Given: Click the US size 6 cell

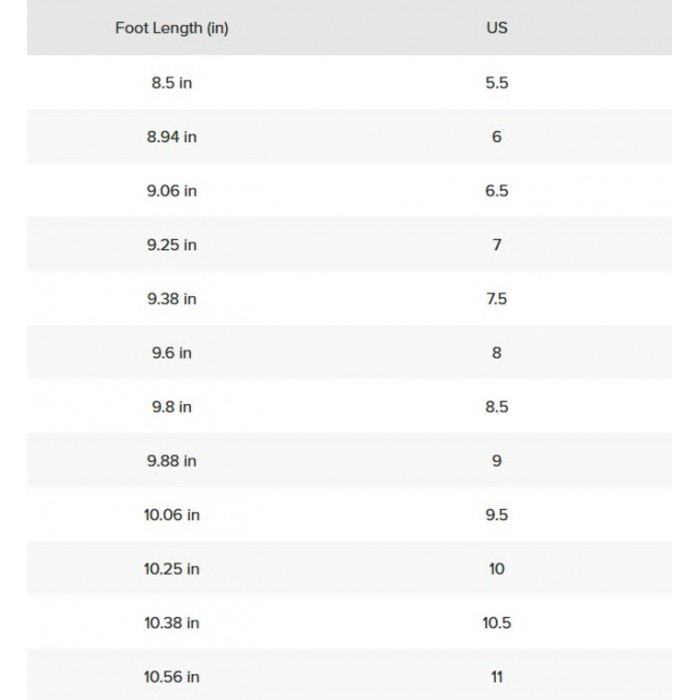Looking at the screenshot, I should pyautogui.click(x=496, y=137).
